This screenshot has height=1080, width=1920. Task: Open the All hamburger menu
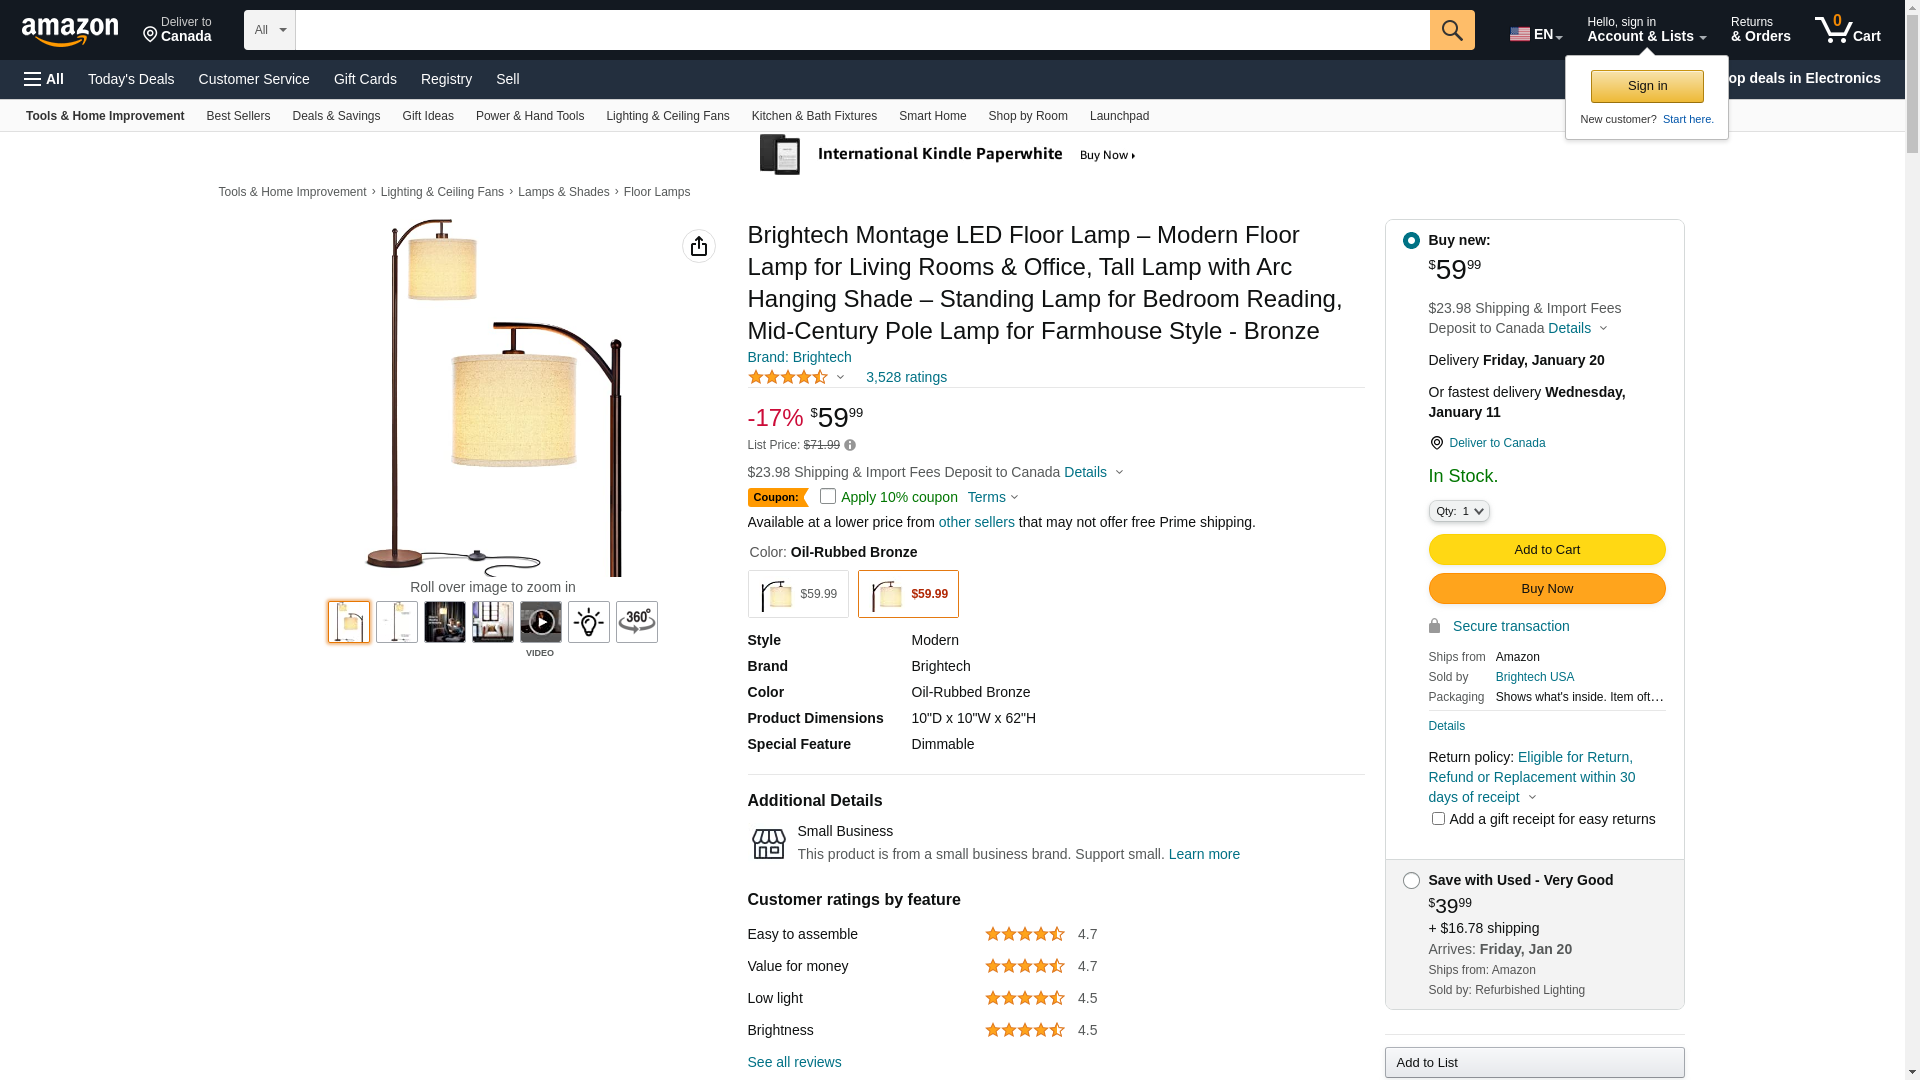44,79
